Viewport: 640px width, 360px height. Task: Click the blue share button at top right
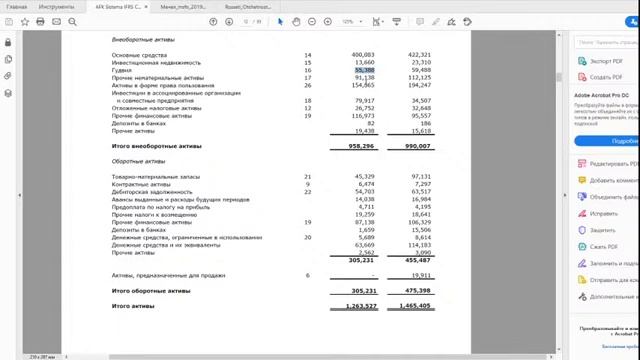point(632,22)
